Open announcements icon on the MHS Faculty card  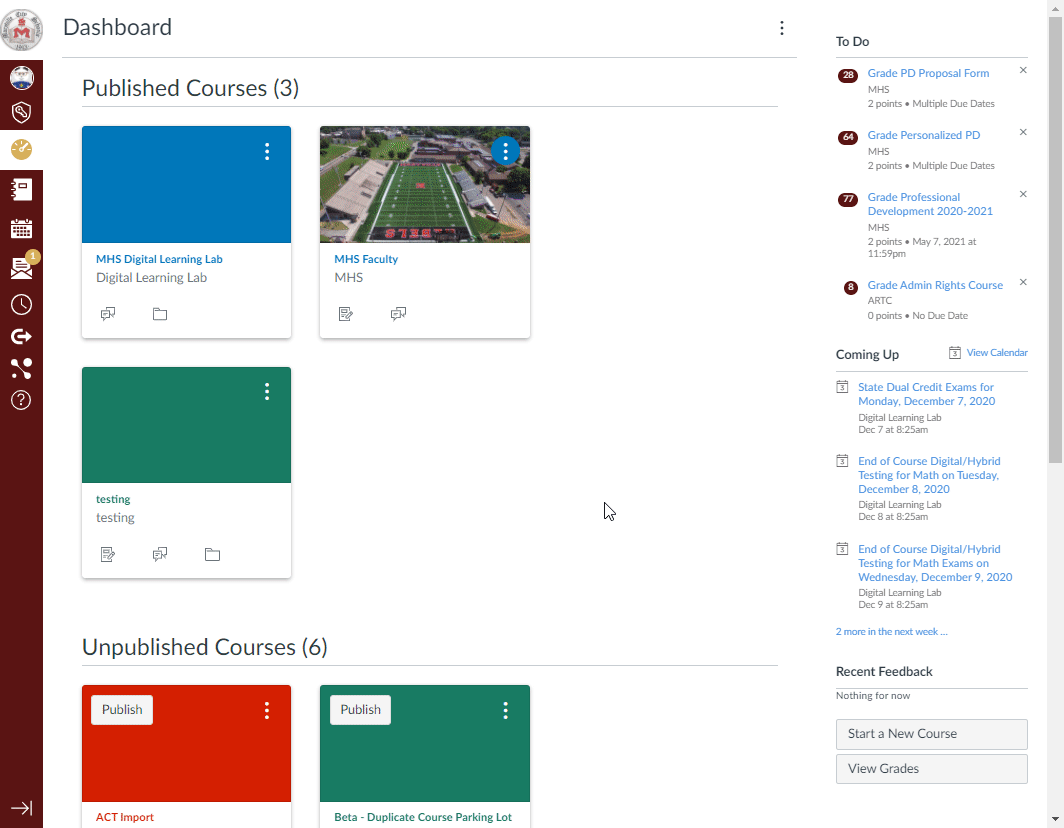345,313
